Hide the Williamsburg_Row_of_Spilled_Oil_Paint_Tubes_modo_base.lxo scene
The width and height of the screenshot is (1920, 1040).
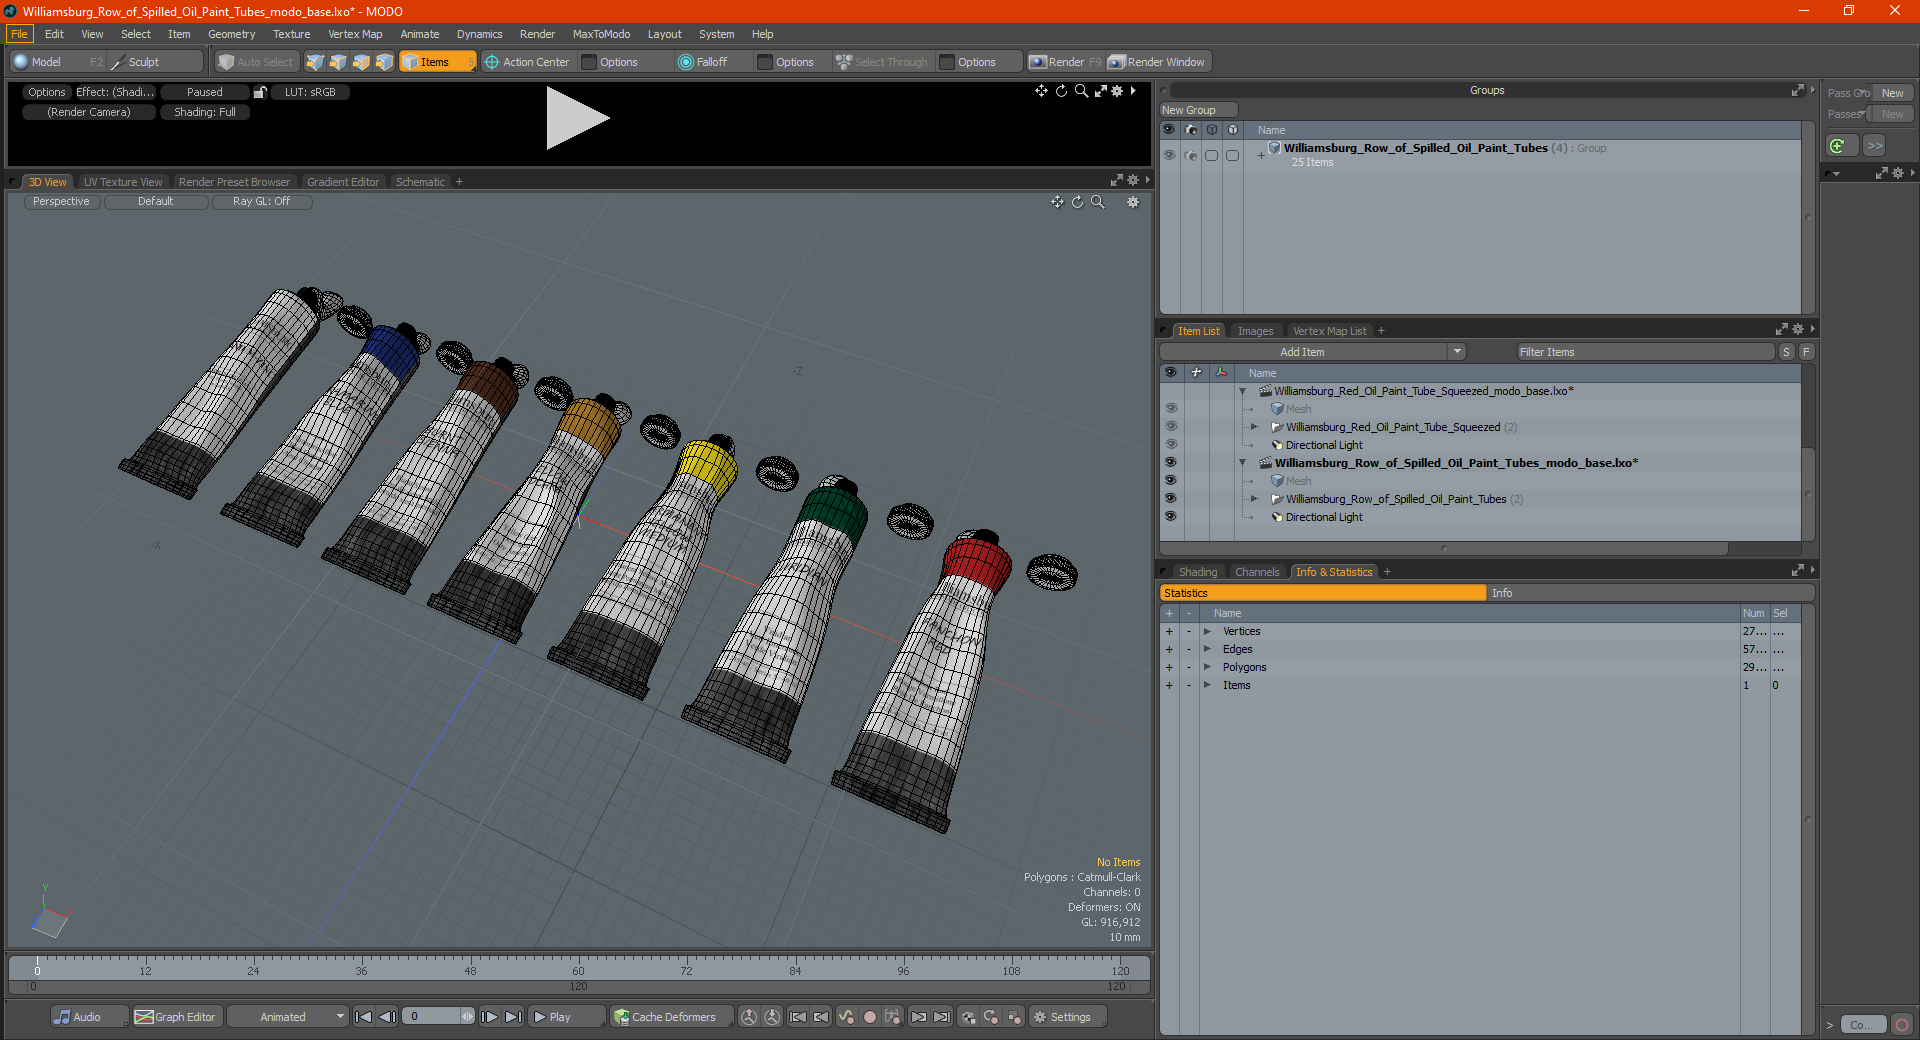pyautogui.click(x=1170, y=463)
